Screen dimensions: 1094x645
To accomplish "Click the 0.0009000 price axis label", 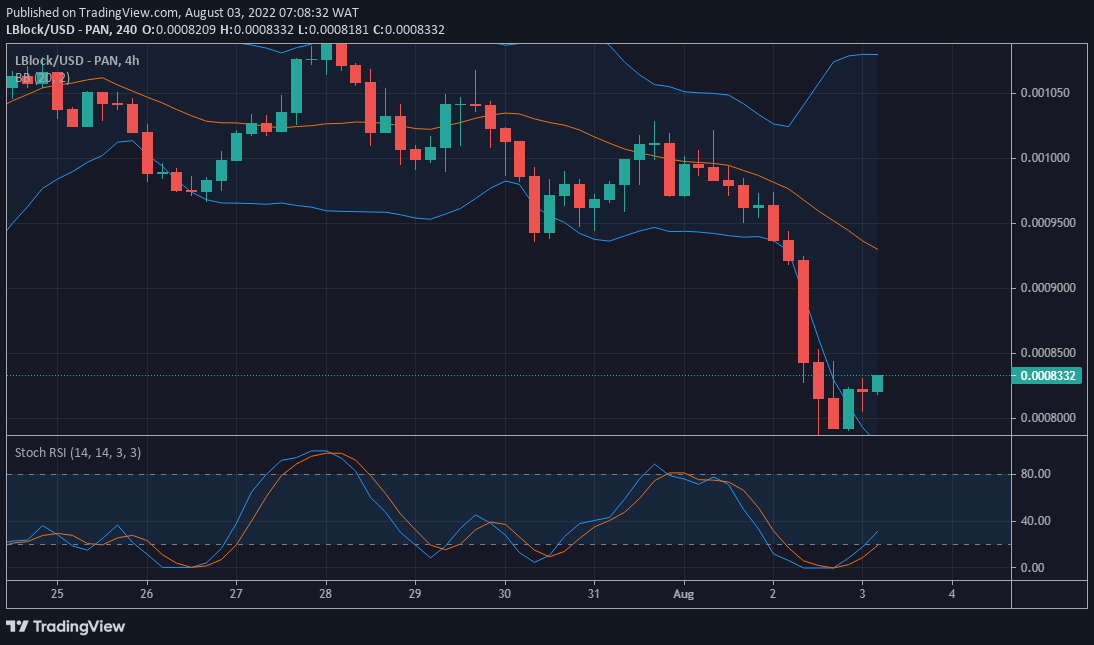I will (x=1048, y=288).
